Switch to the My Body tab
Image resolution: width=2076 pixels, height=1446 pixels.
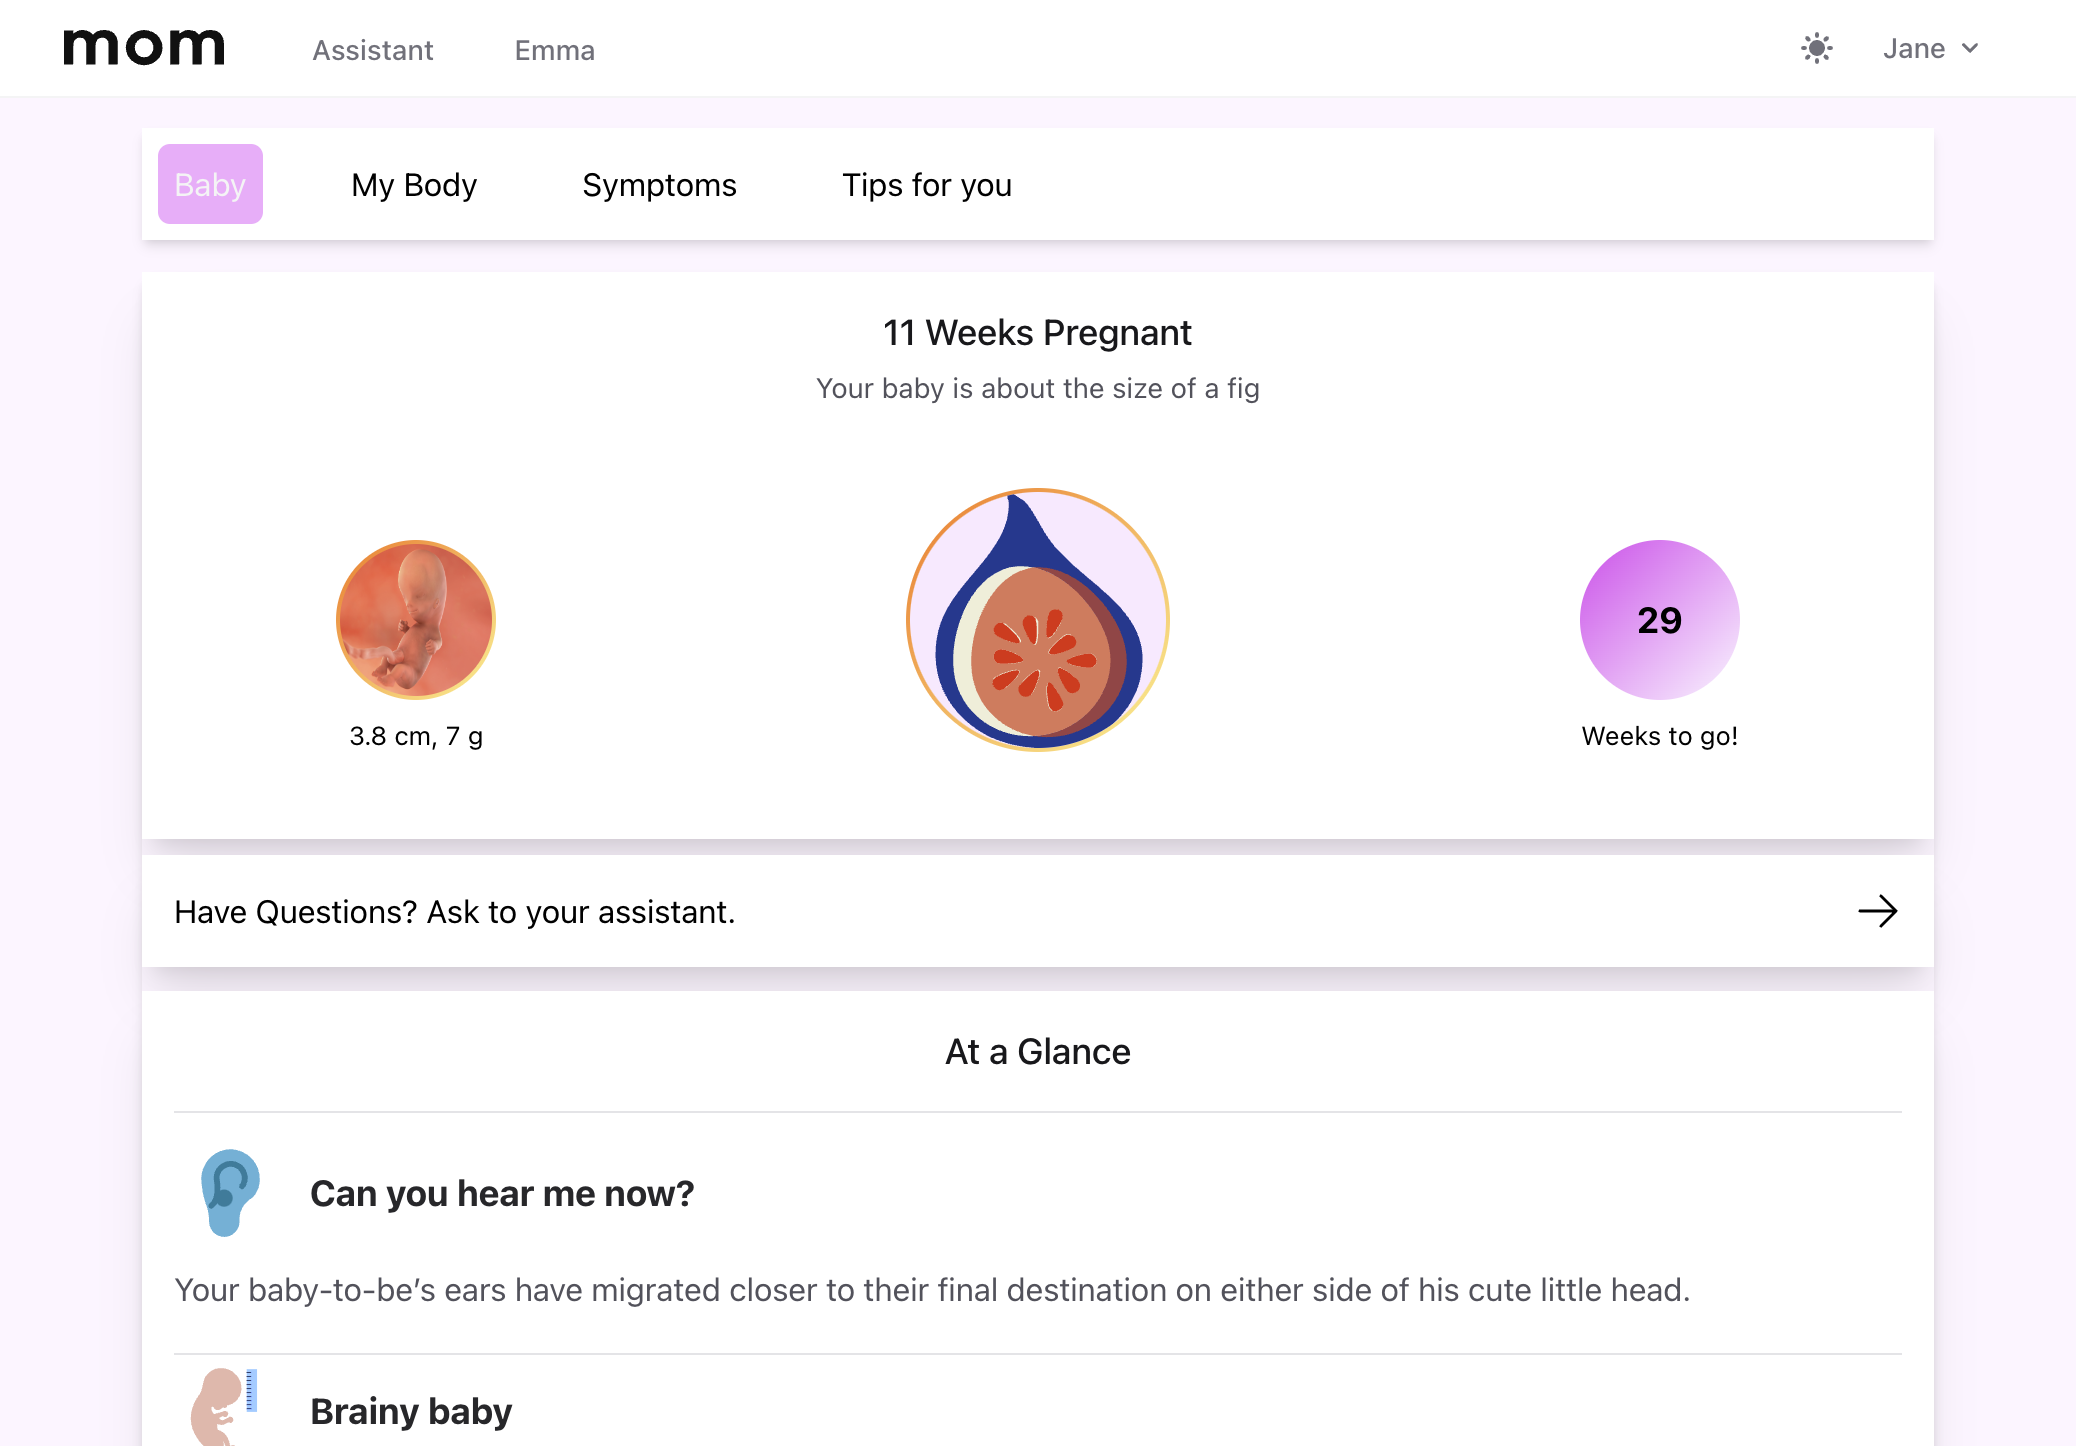[414, 185]
